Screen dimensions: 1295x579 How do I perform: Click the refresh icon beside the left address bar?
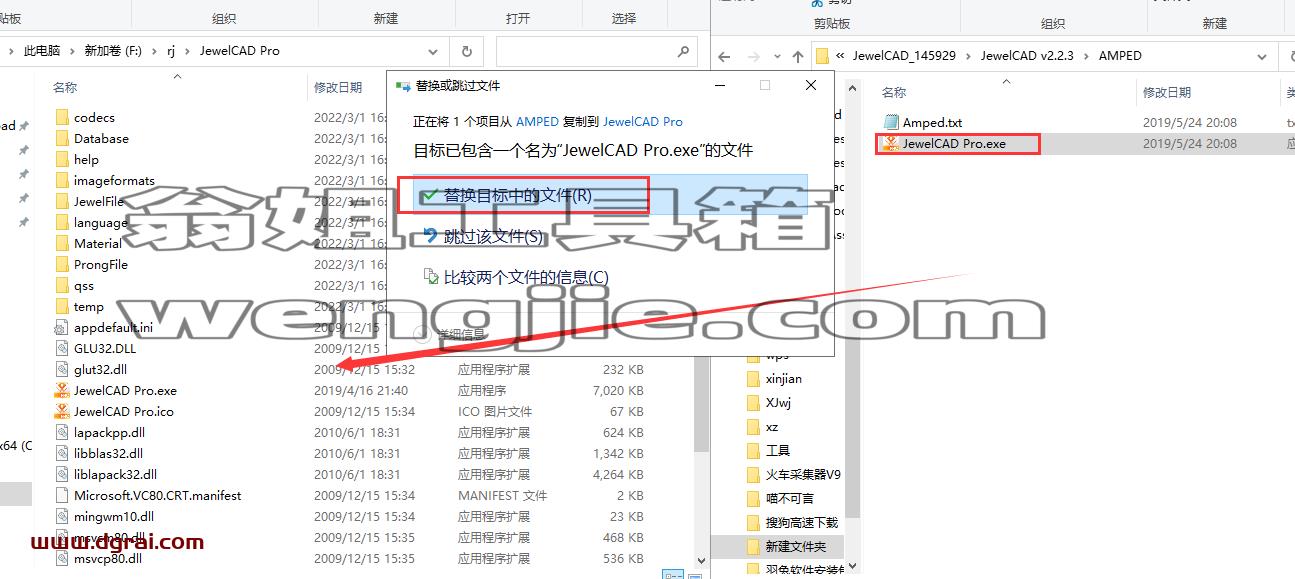[466, 51]
